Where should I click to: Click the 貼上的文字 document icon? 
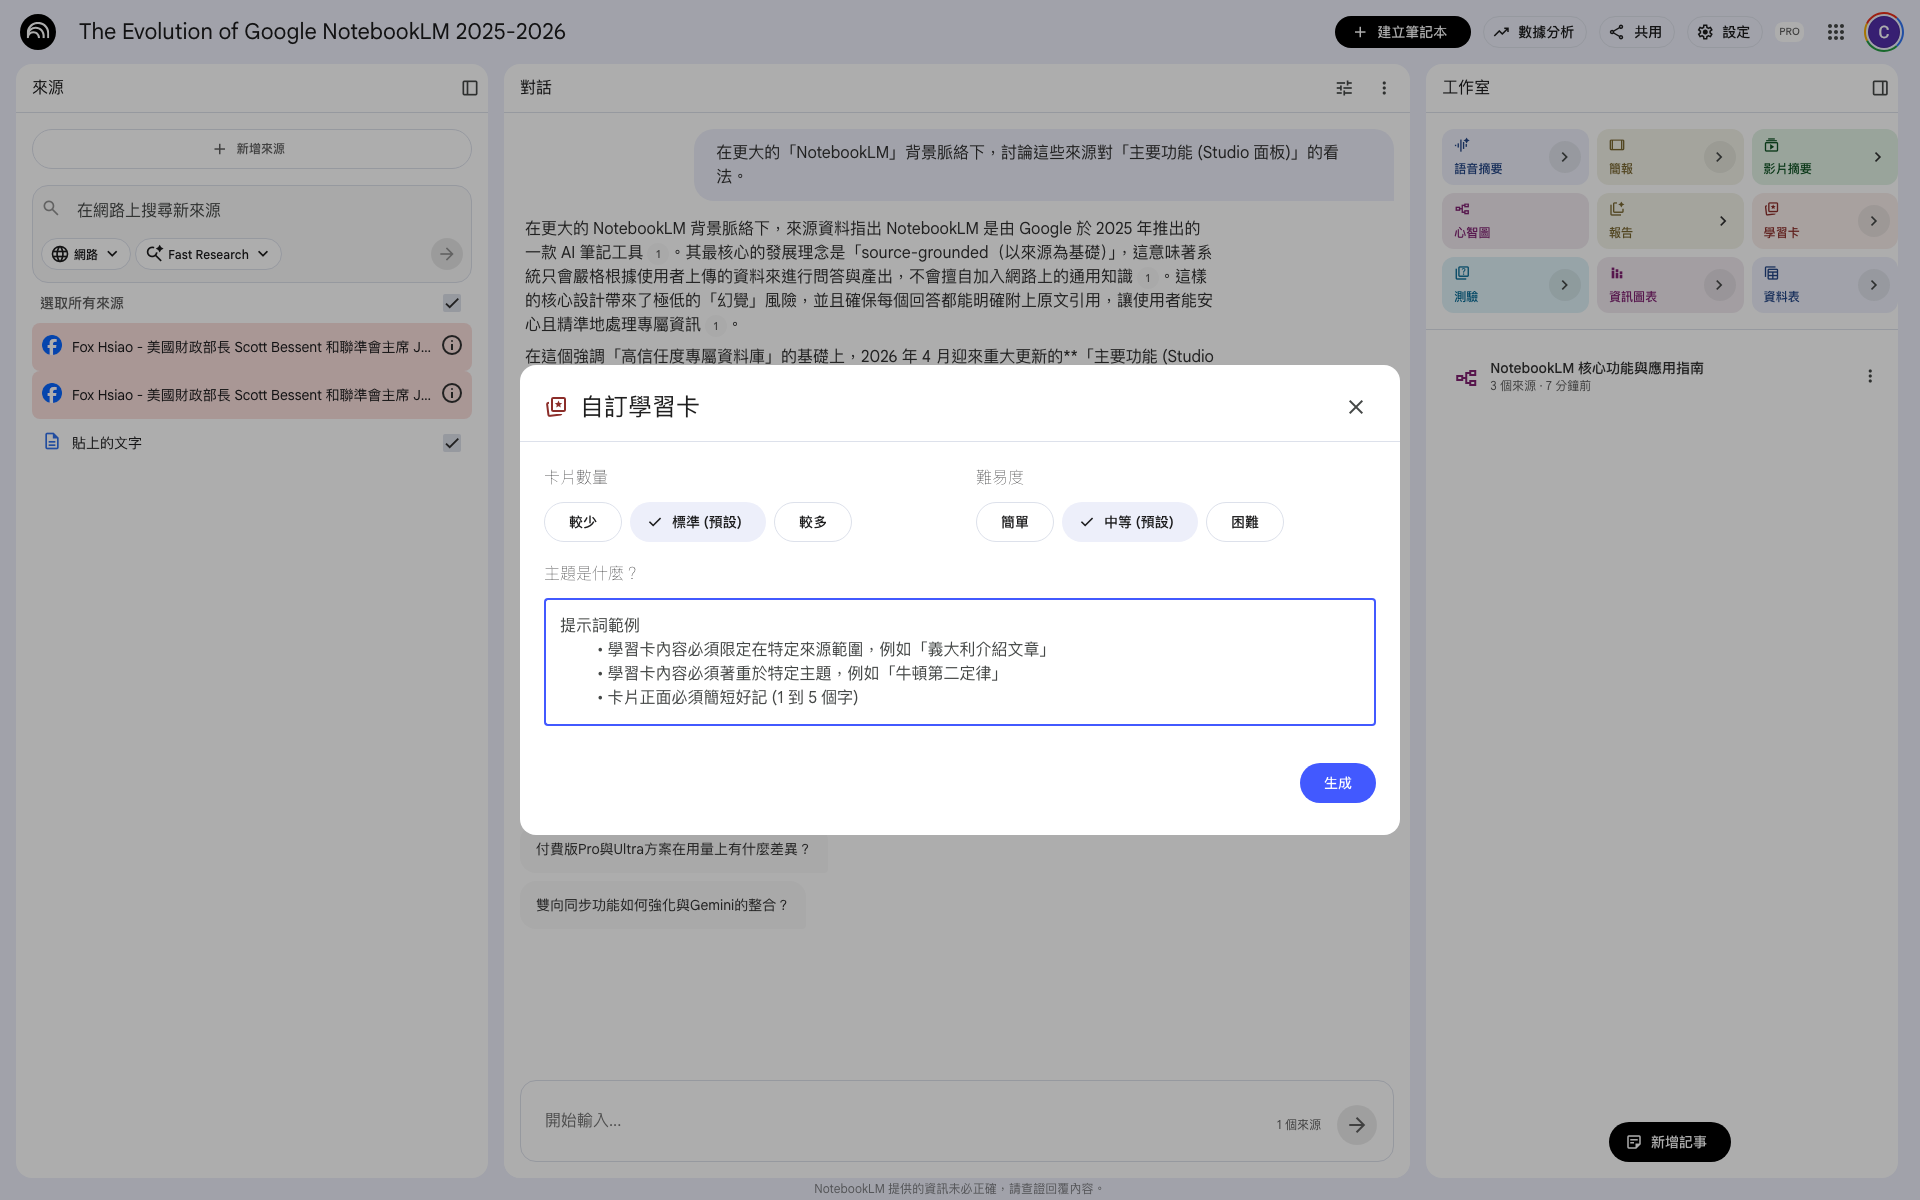point(52,442)
